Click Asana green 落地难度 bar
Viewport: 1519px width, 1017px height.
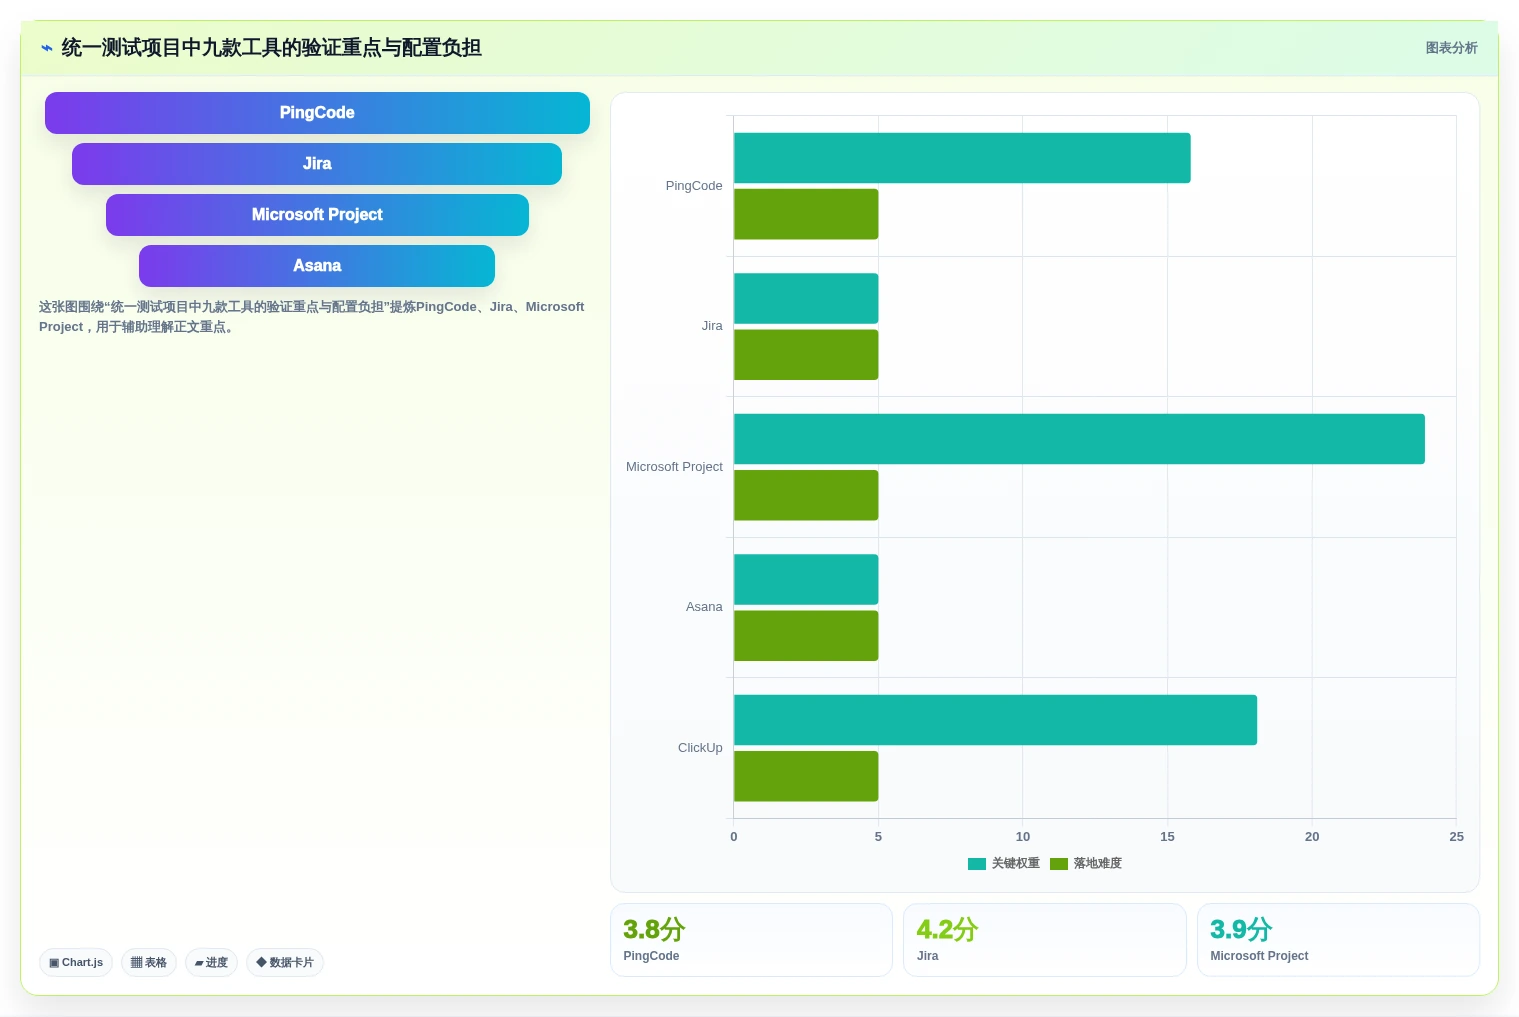pos(806,636)
